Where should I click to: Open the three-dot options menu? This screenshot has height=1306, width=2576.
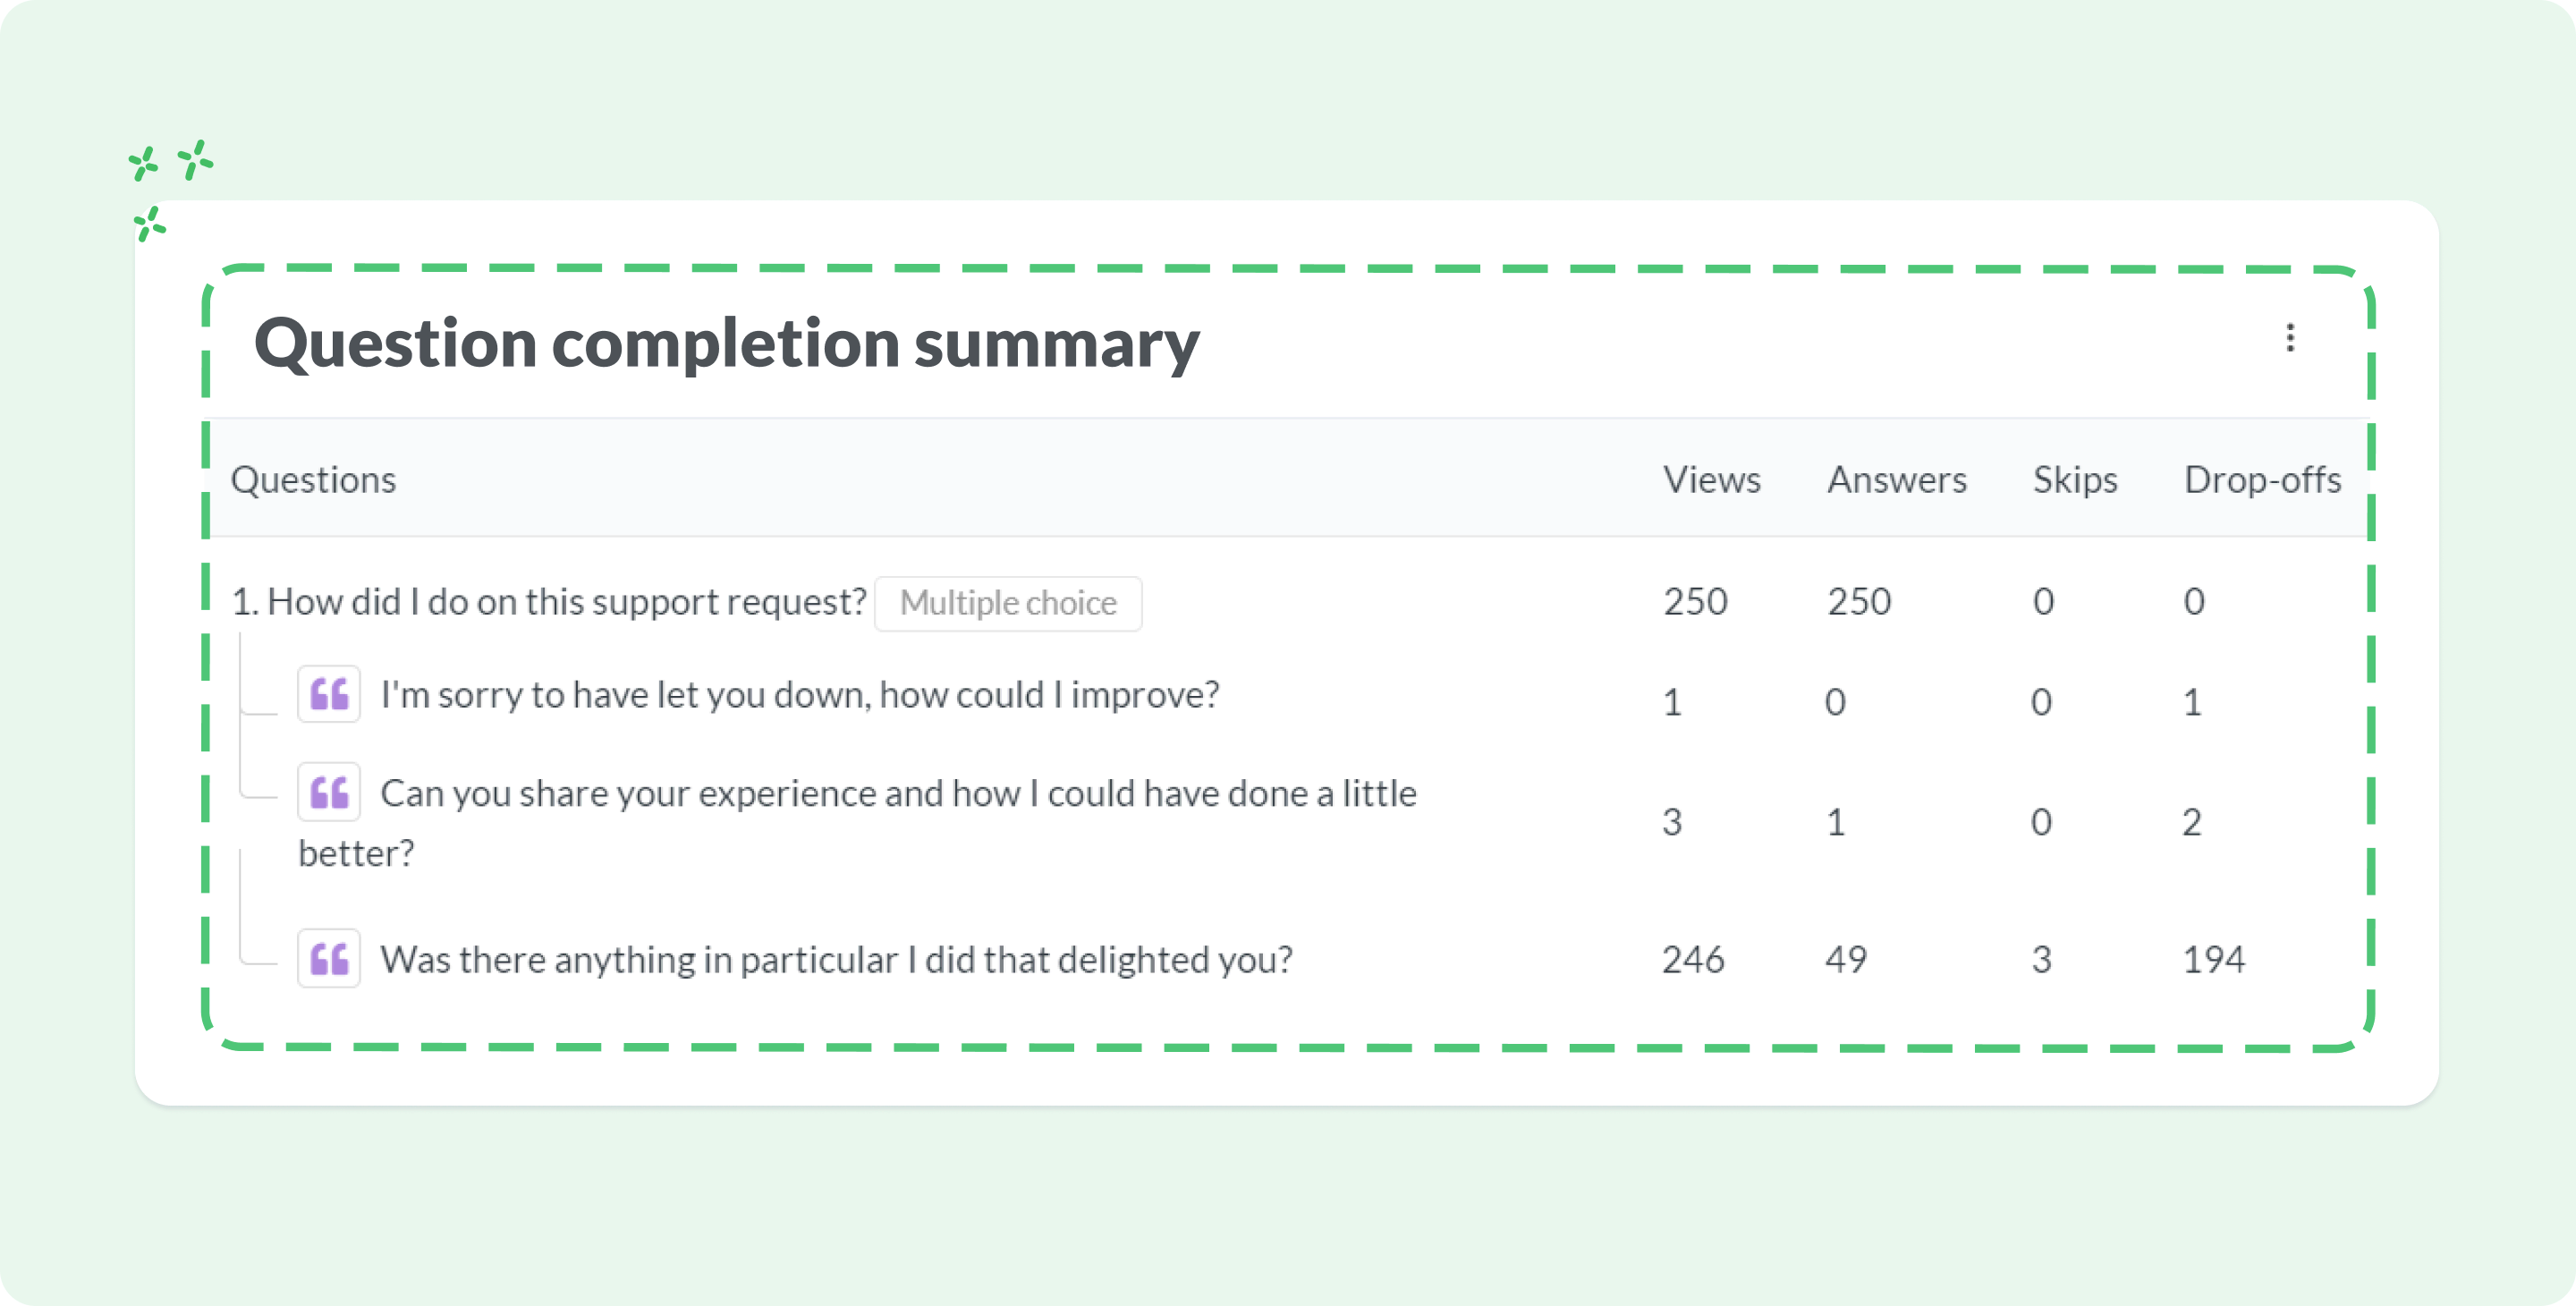click(x=2289, y=338)
